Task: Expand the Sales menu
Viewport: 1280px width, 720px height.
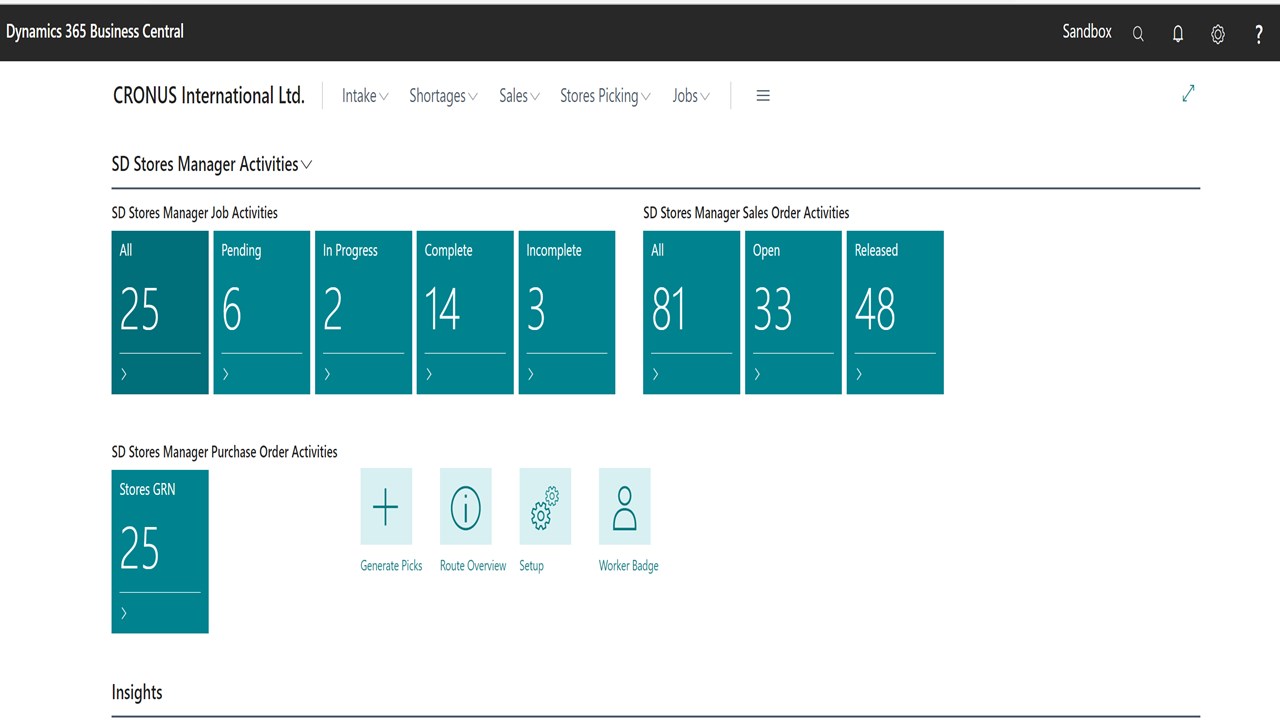Action: (519, 96)
